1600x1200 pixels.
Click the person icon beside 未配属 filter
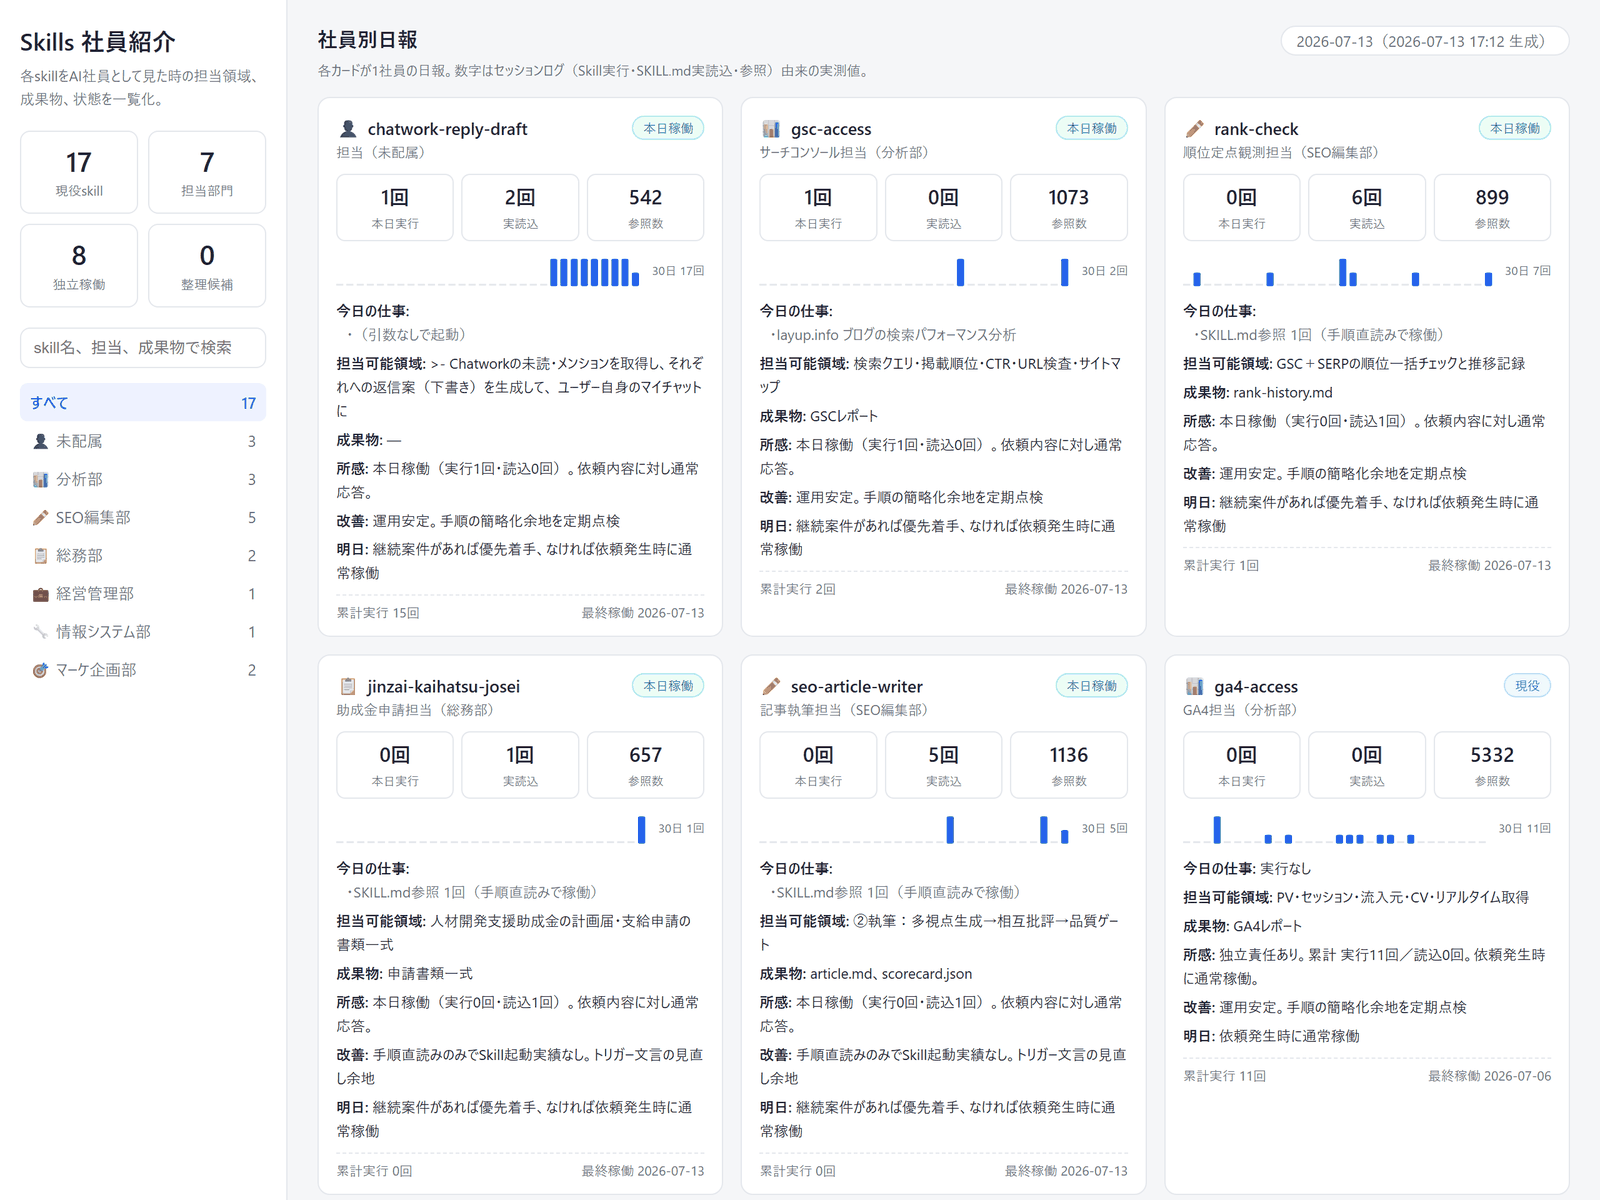pyautogui.click(x=40, y=441)
